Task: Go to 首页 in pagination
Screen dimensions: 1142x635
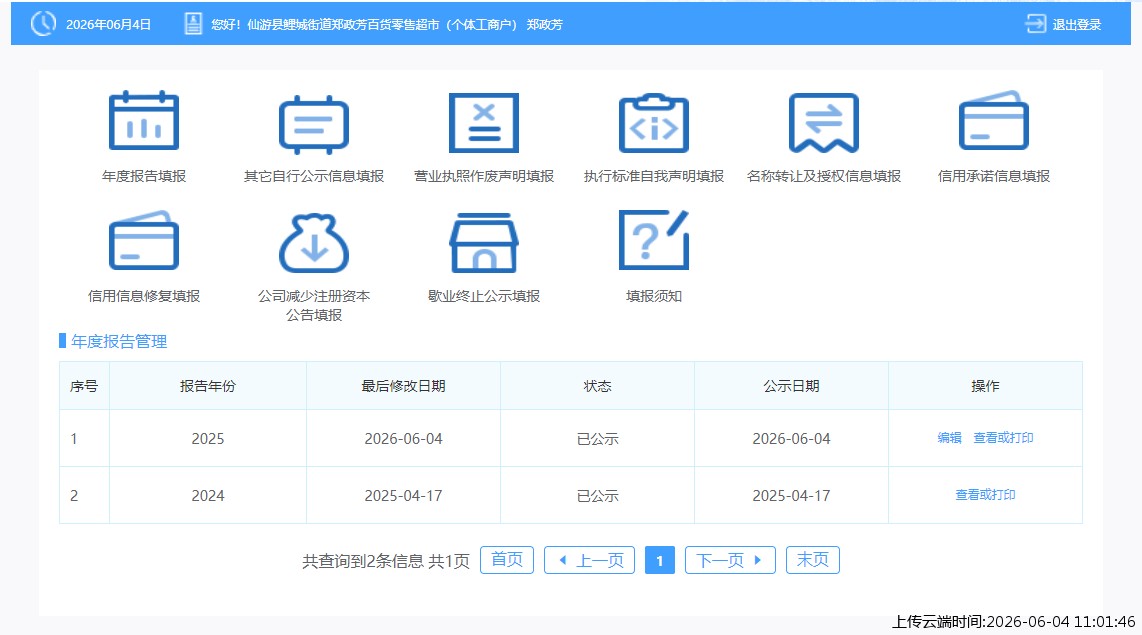Action: 507,559
